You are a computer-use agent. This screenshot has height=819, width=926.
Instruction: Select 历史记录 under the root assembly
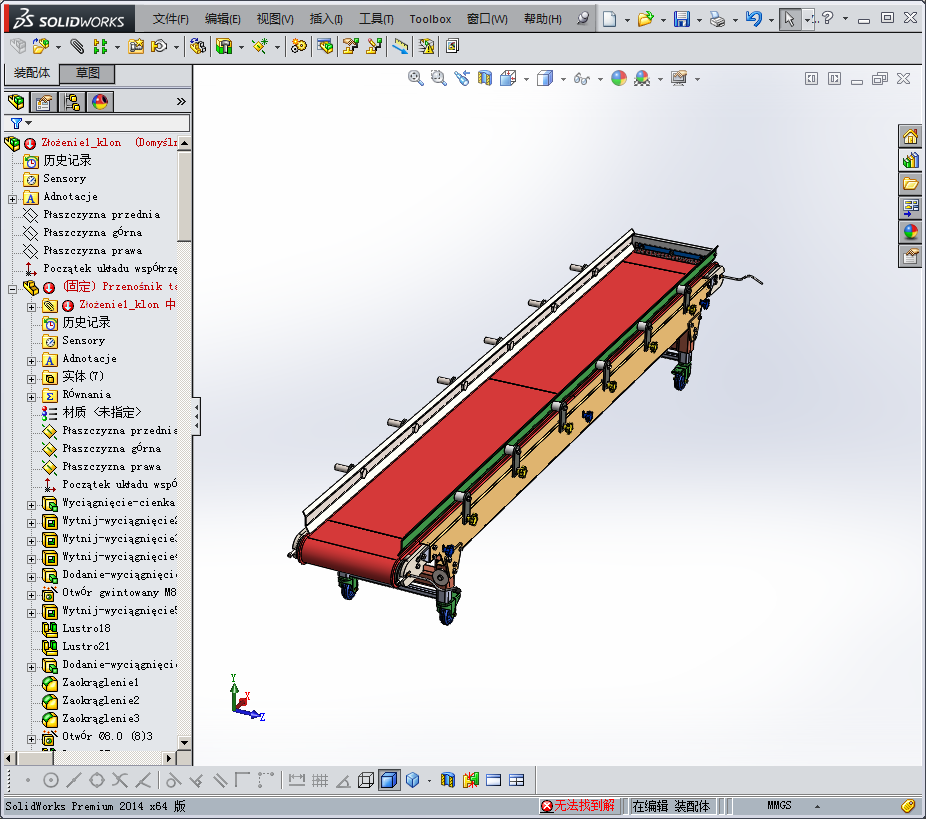coord(67,161)
